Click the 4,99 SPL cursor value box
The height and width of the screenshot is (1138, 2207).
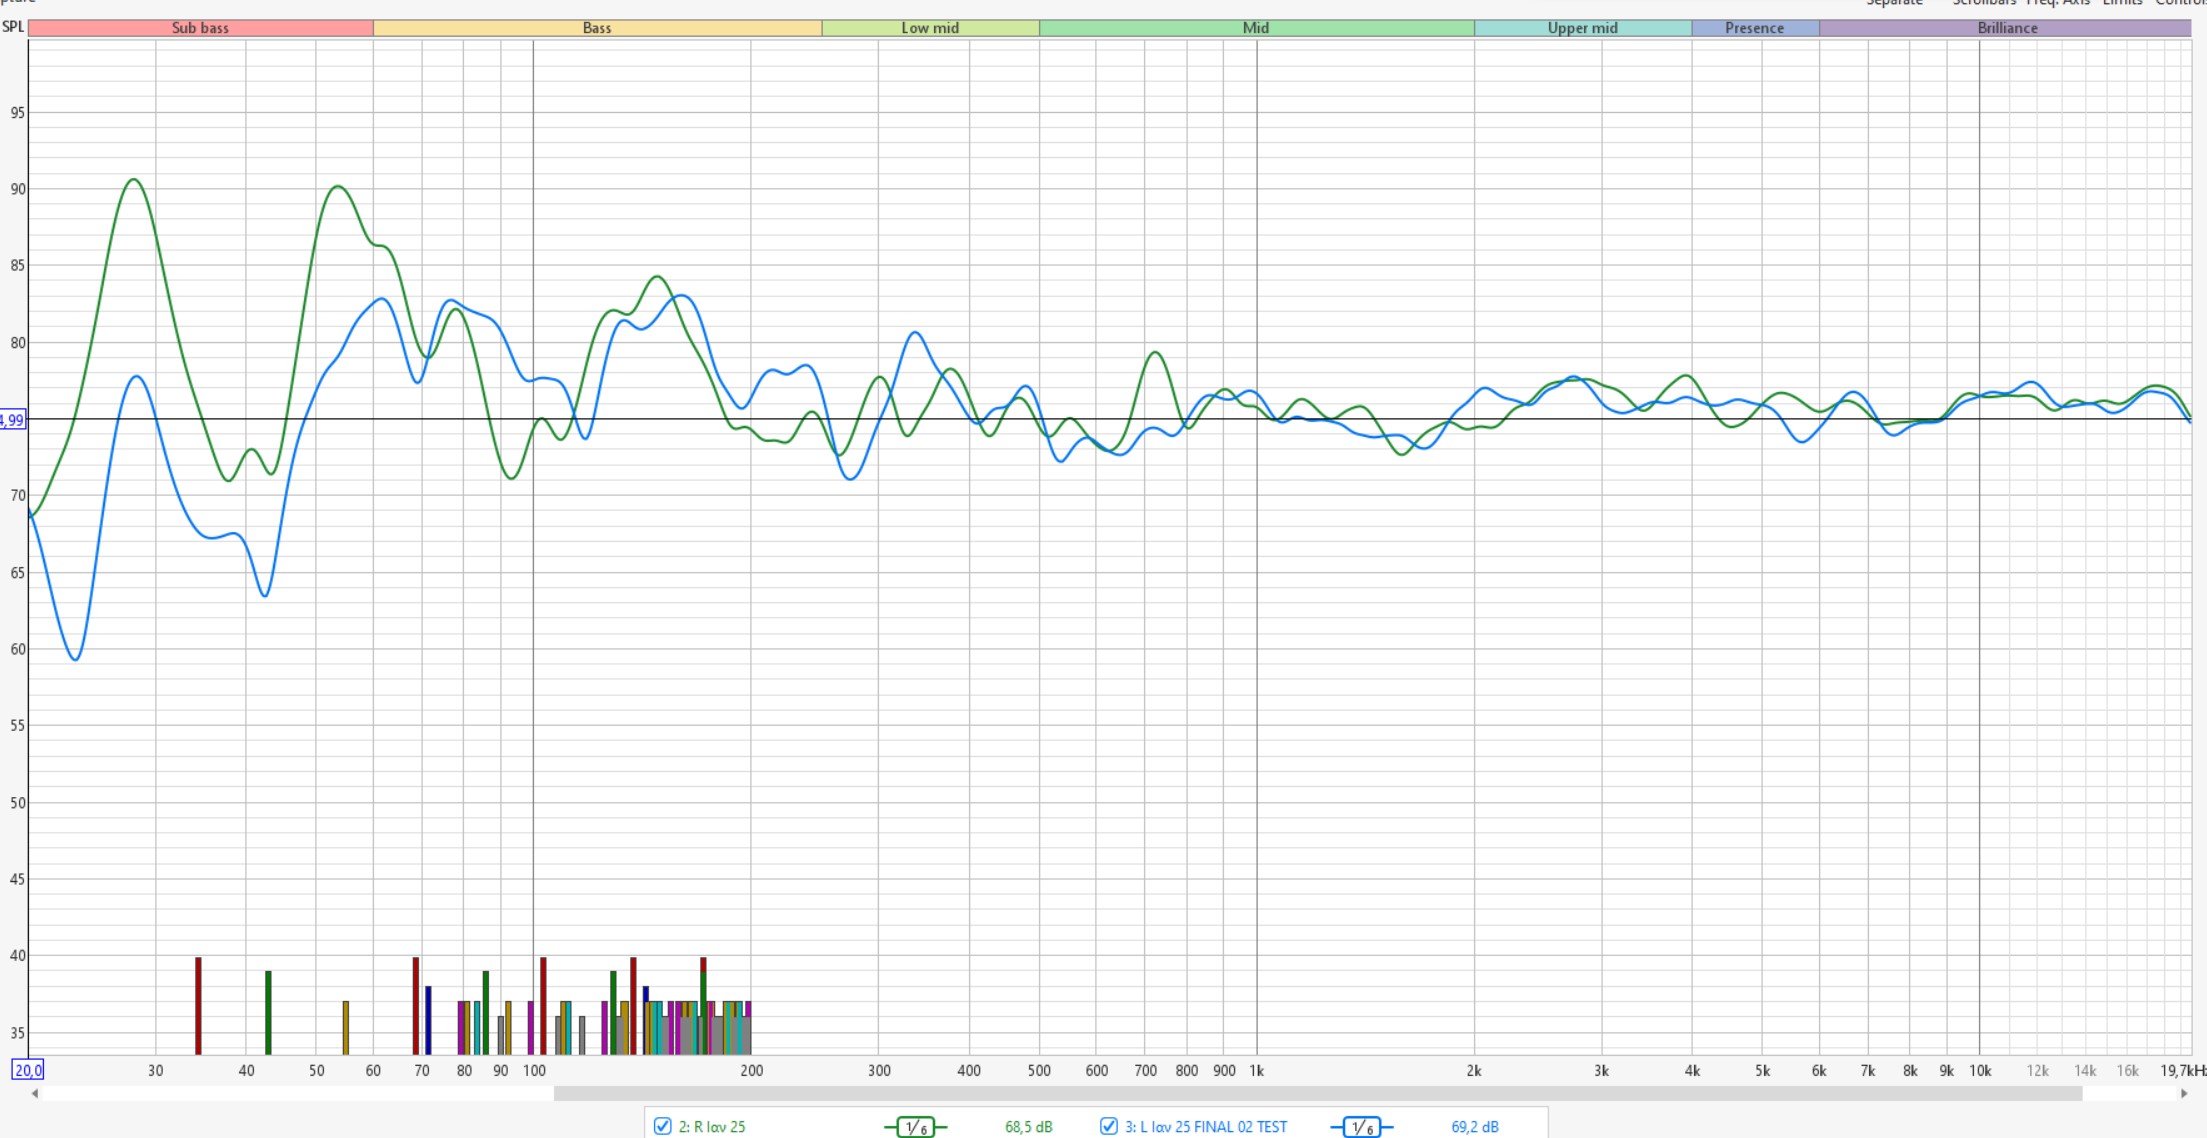pos(12,420)
